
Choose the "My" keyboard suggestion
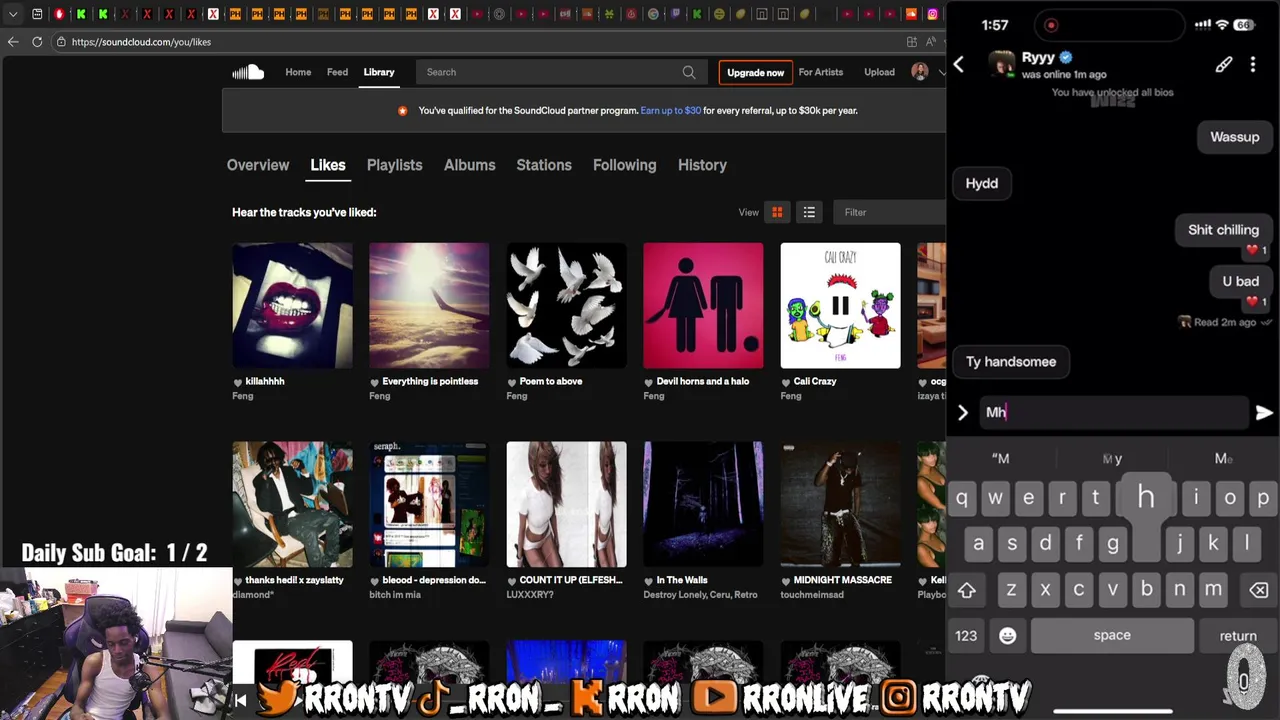coord(1112,459)
